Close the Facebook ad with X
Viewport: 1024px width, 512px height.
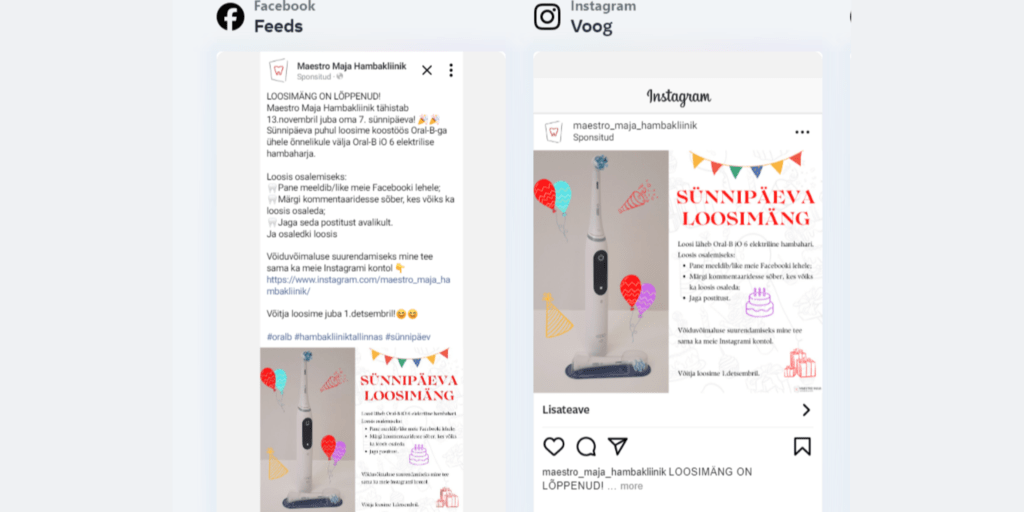pos(427,71)
